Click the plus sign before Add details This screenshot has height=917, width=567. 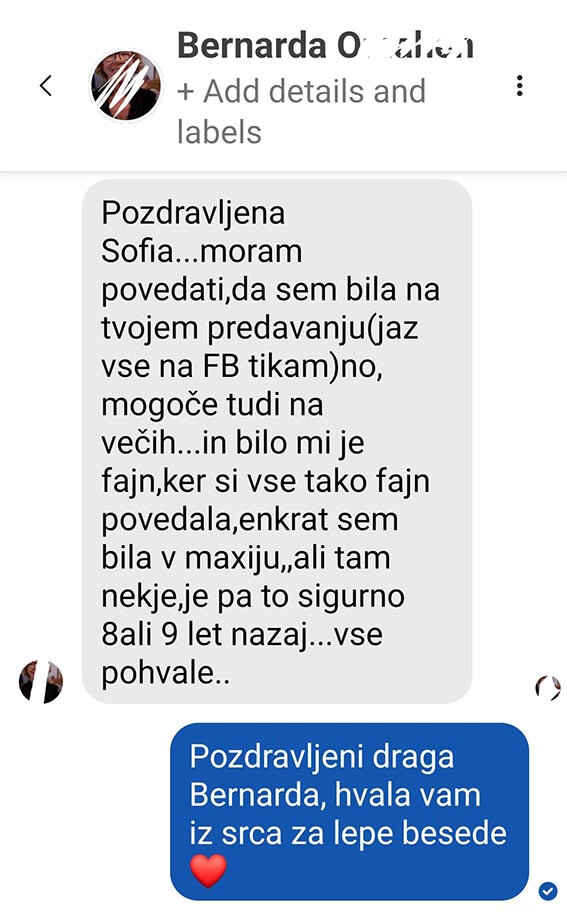185,92
